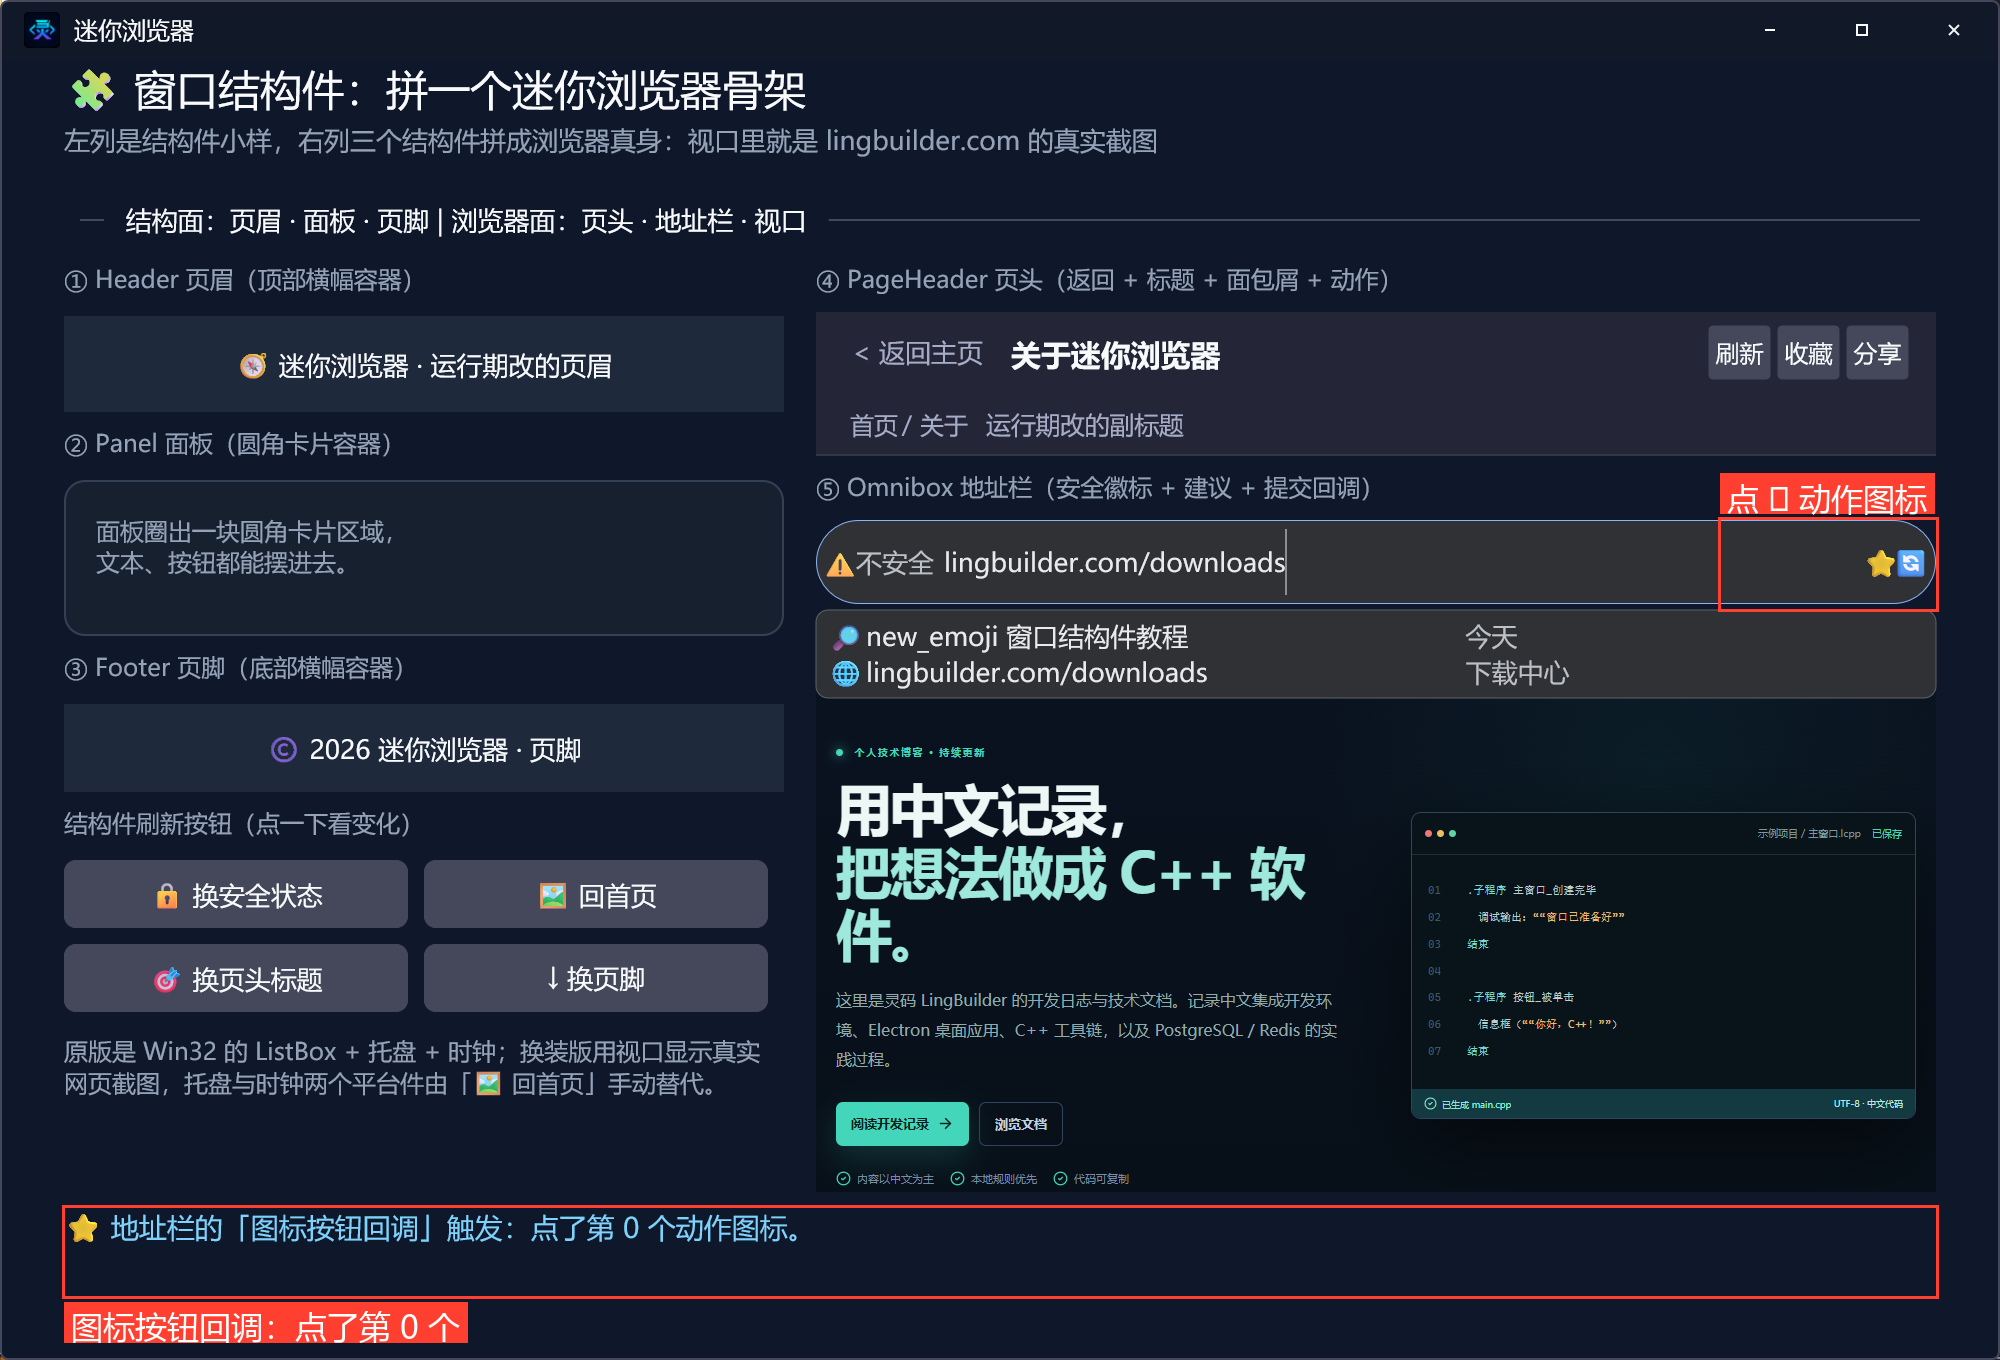Click the app logo in the title bar

pyautogui.click(x=42, y=30)
